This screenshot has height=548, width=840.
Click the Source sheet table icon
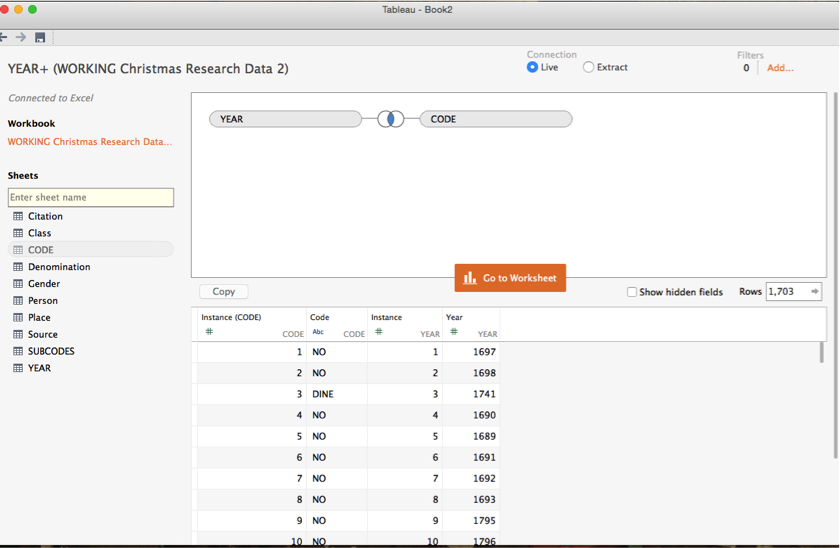[x=18, y=334]
